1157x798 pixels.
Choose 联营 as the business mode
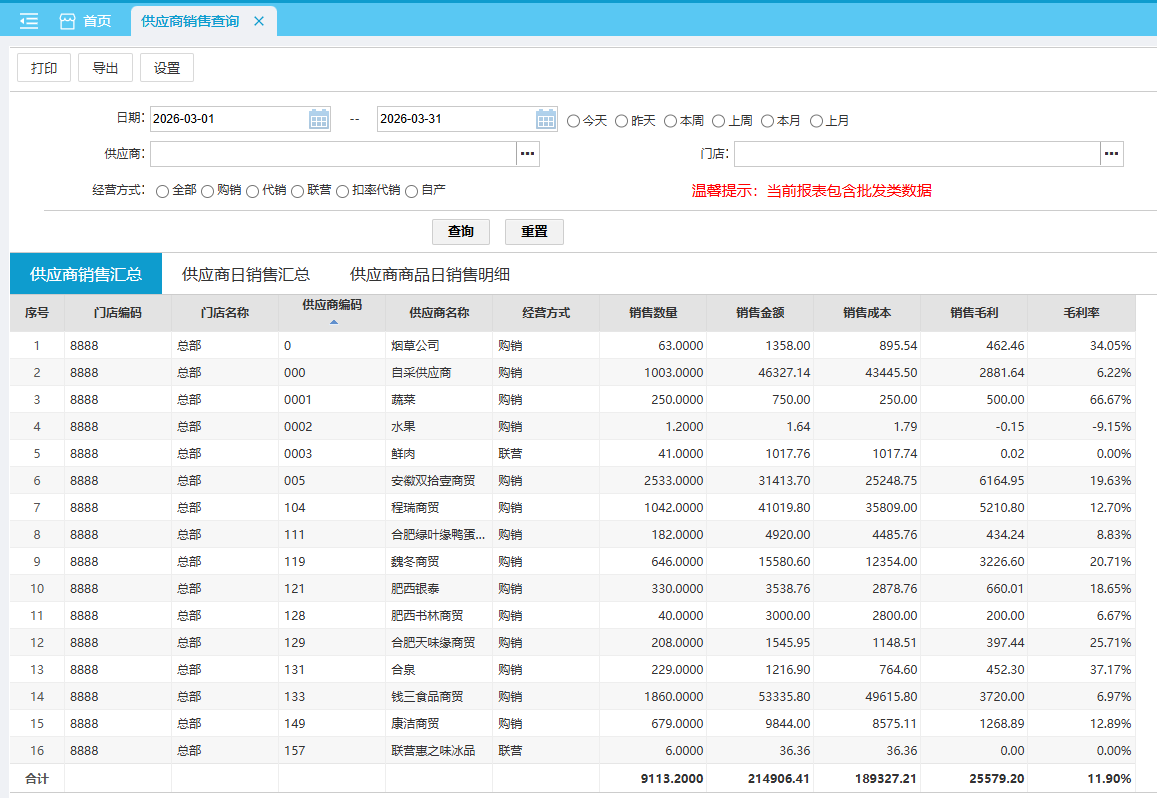[298, 191]
